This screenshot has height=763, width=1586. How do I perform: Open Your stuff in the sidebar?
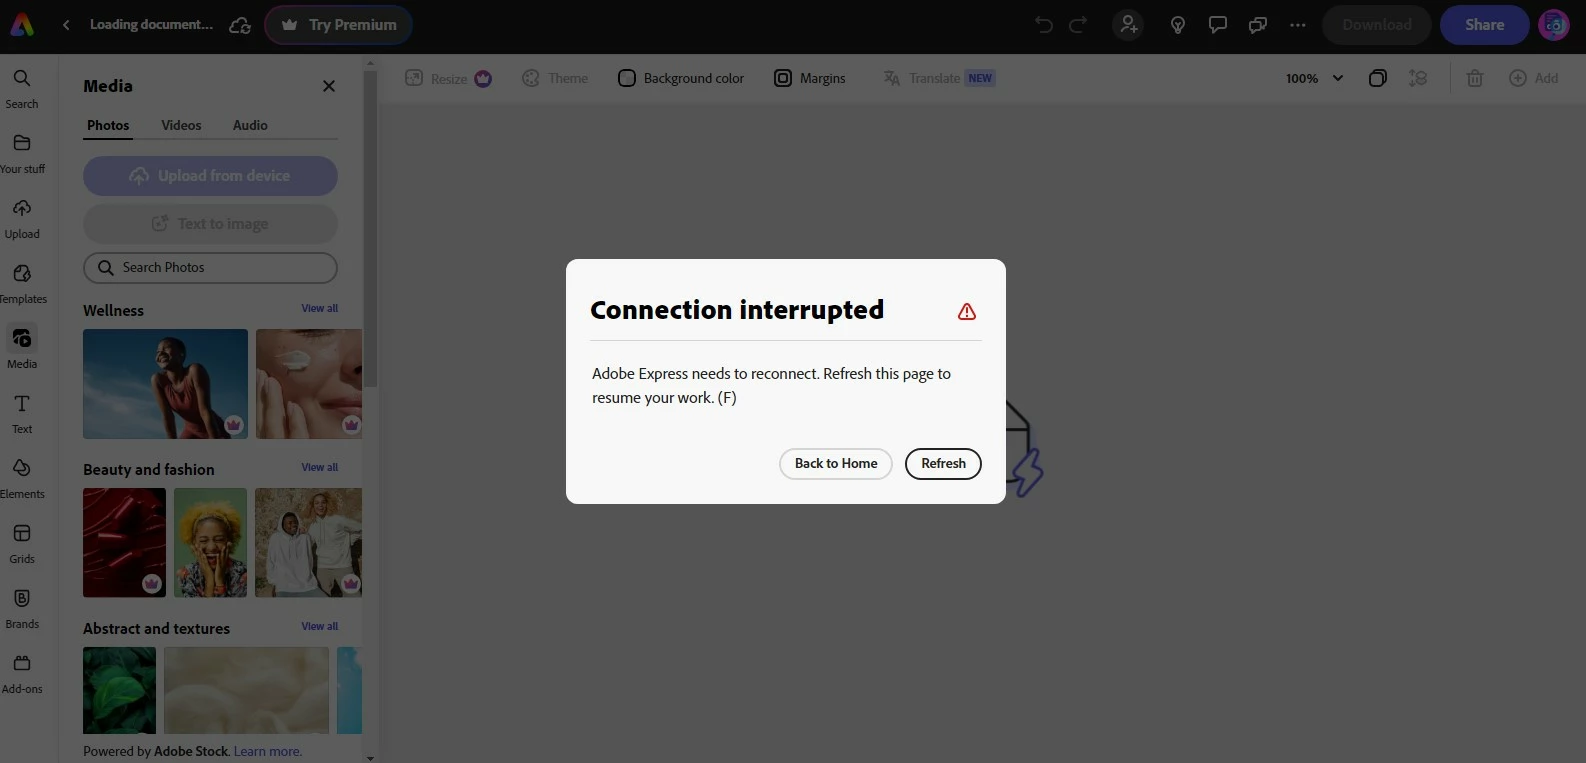pos(22,153)
